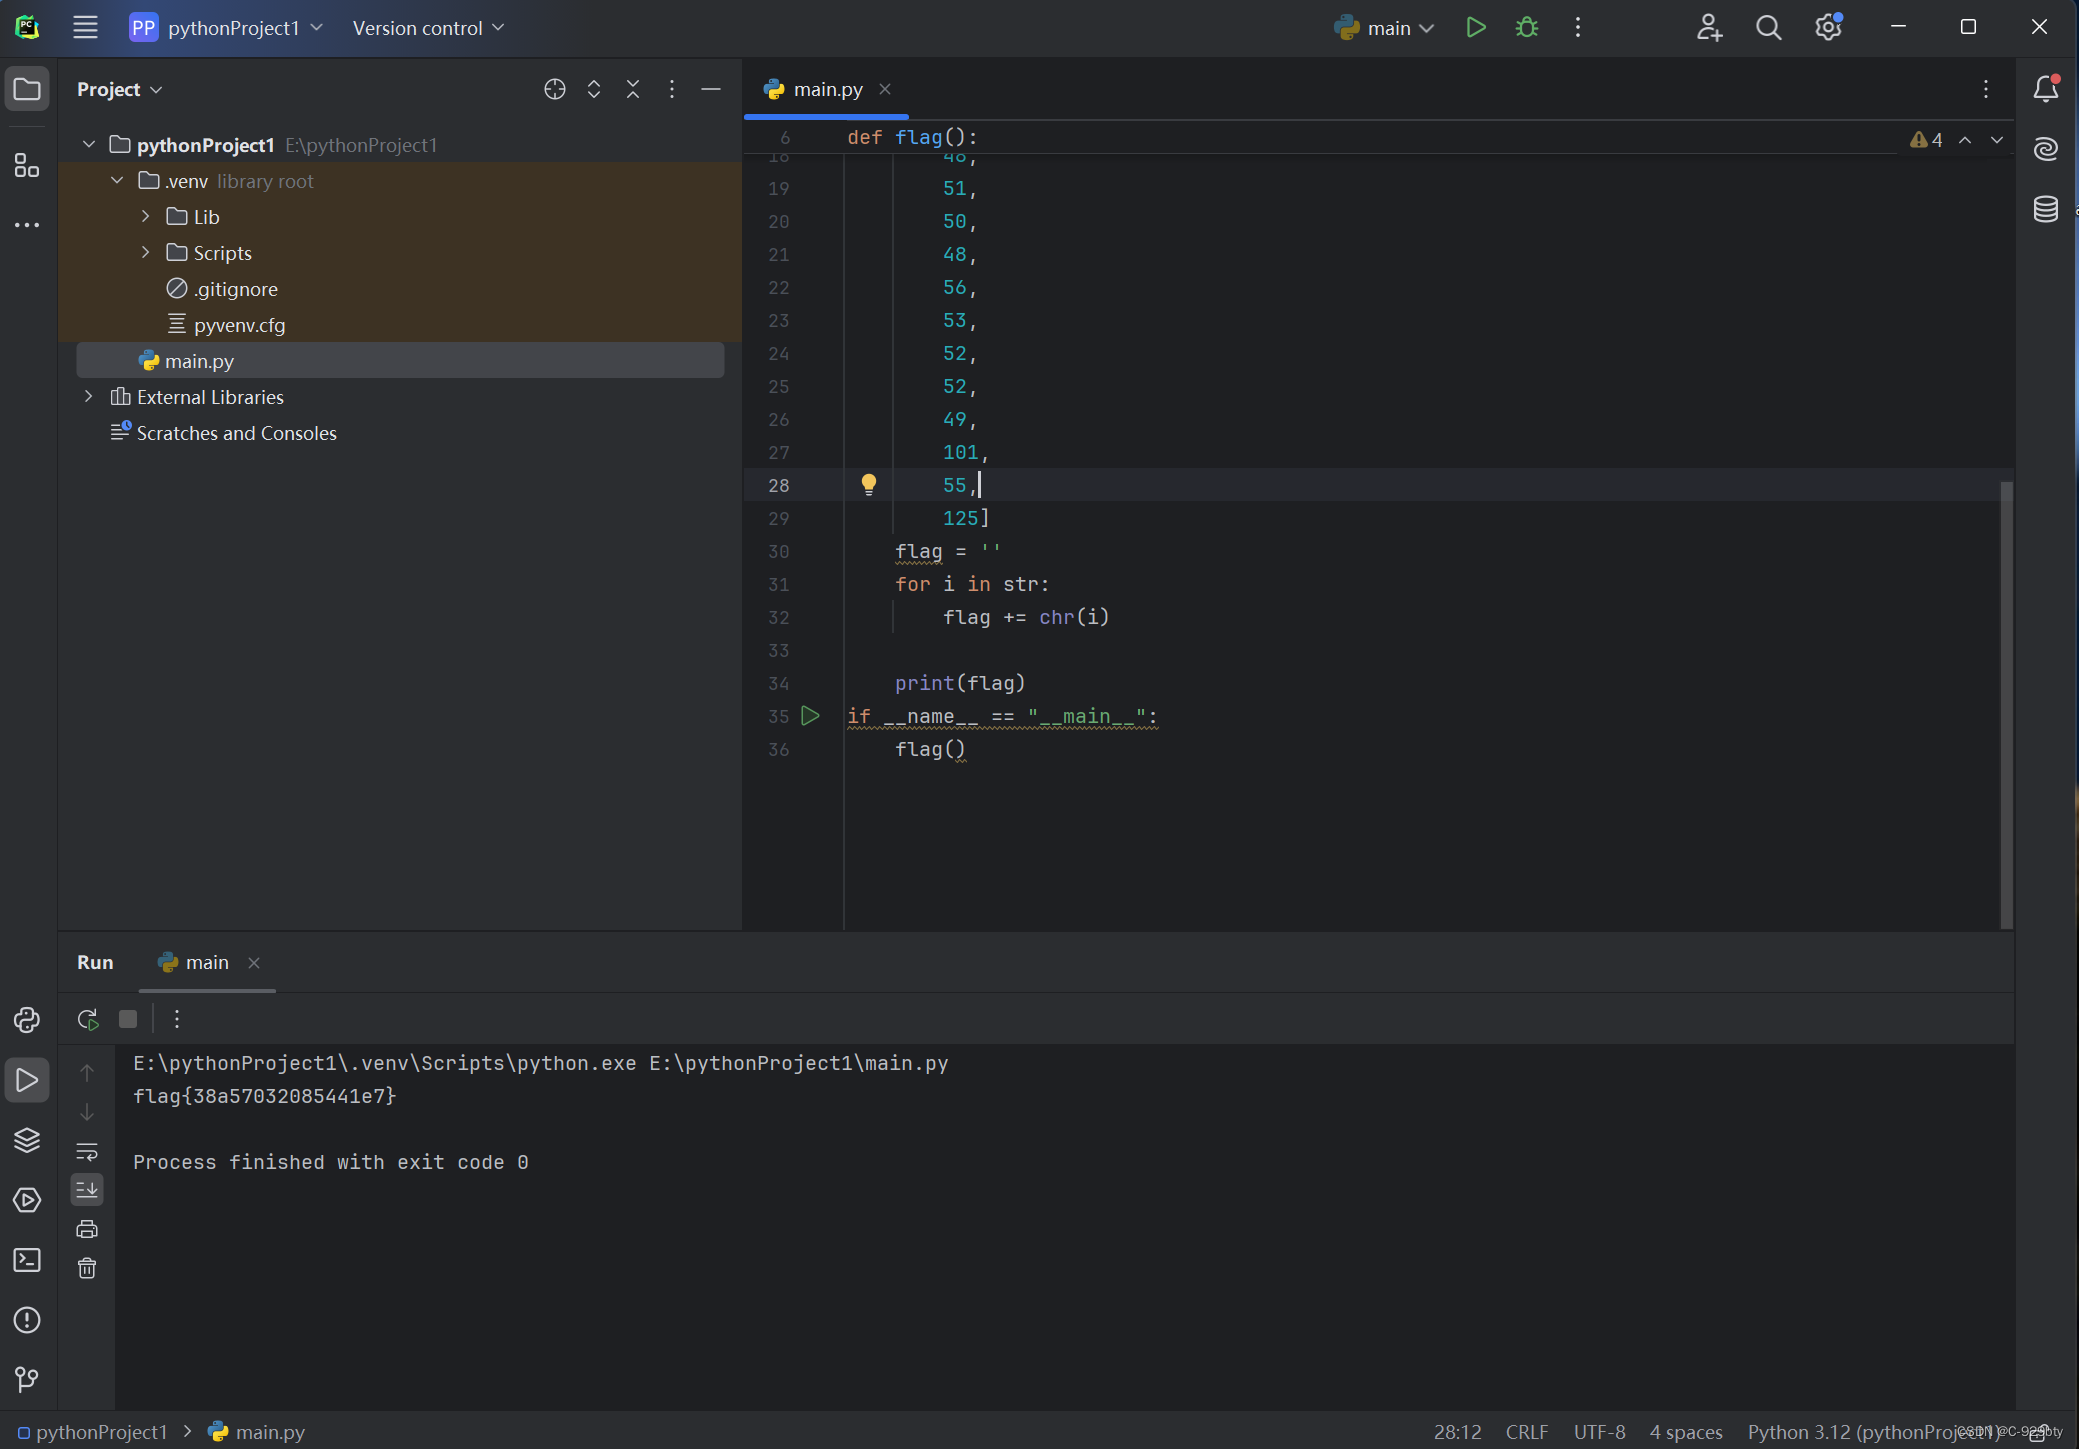Open Project panel options menu
Screen dimensions: 2079x1449
click(x=672, y=89)
